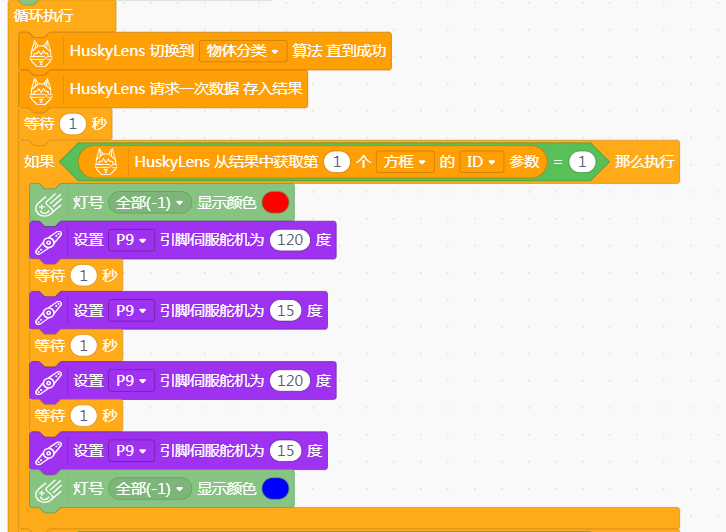Open 全部(-1) dropdown on red LED block
This screenshot has width=726, height=532.
pyautogui.click(x=150, y=203)
